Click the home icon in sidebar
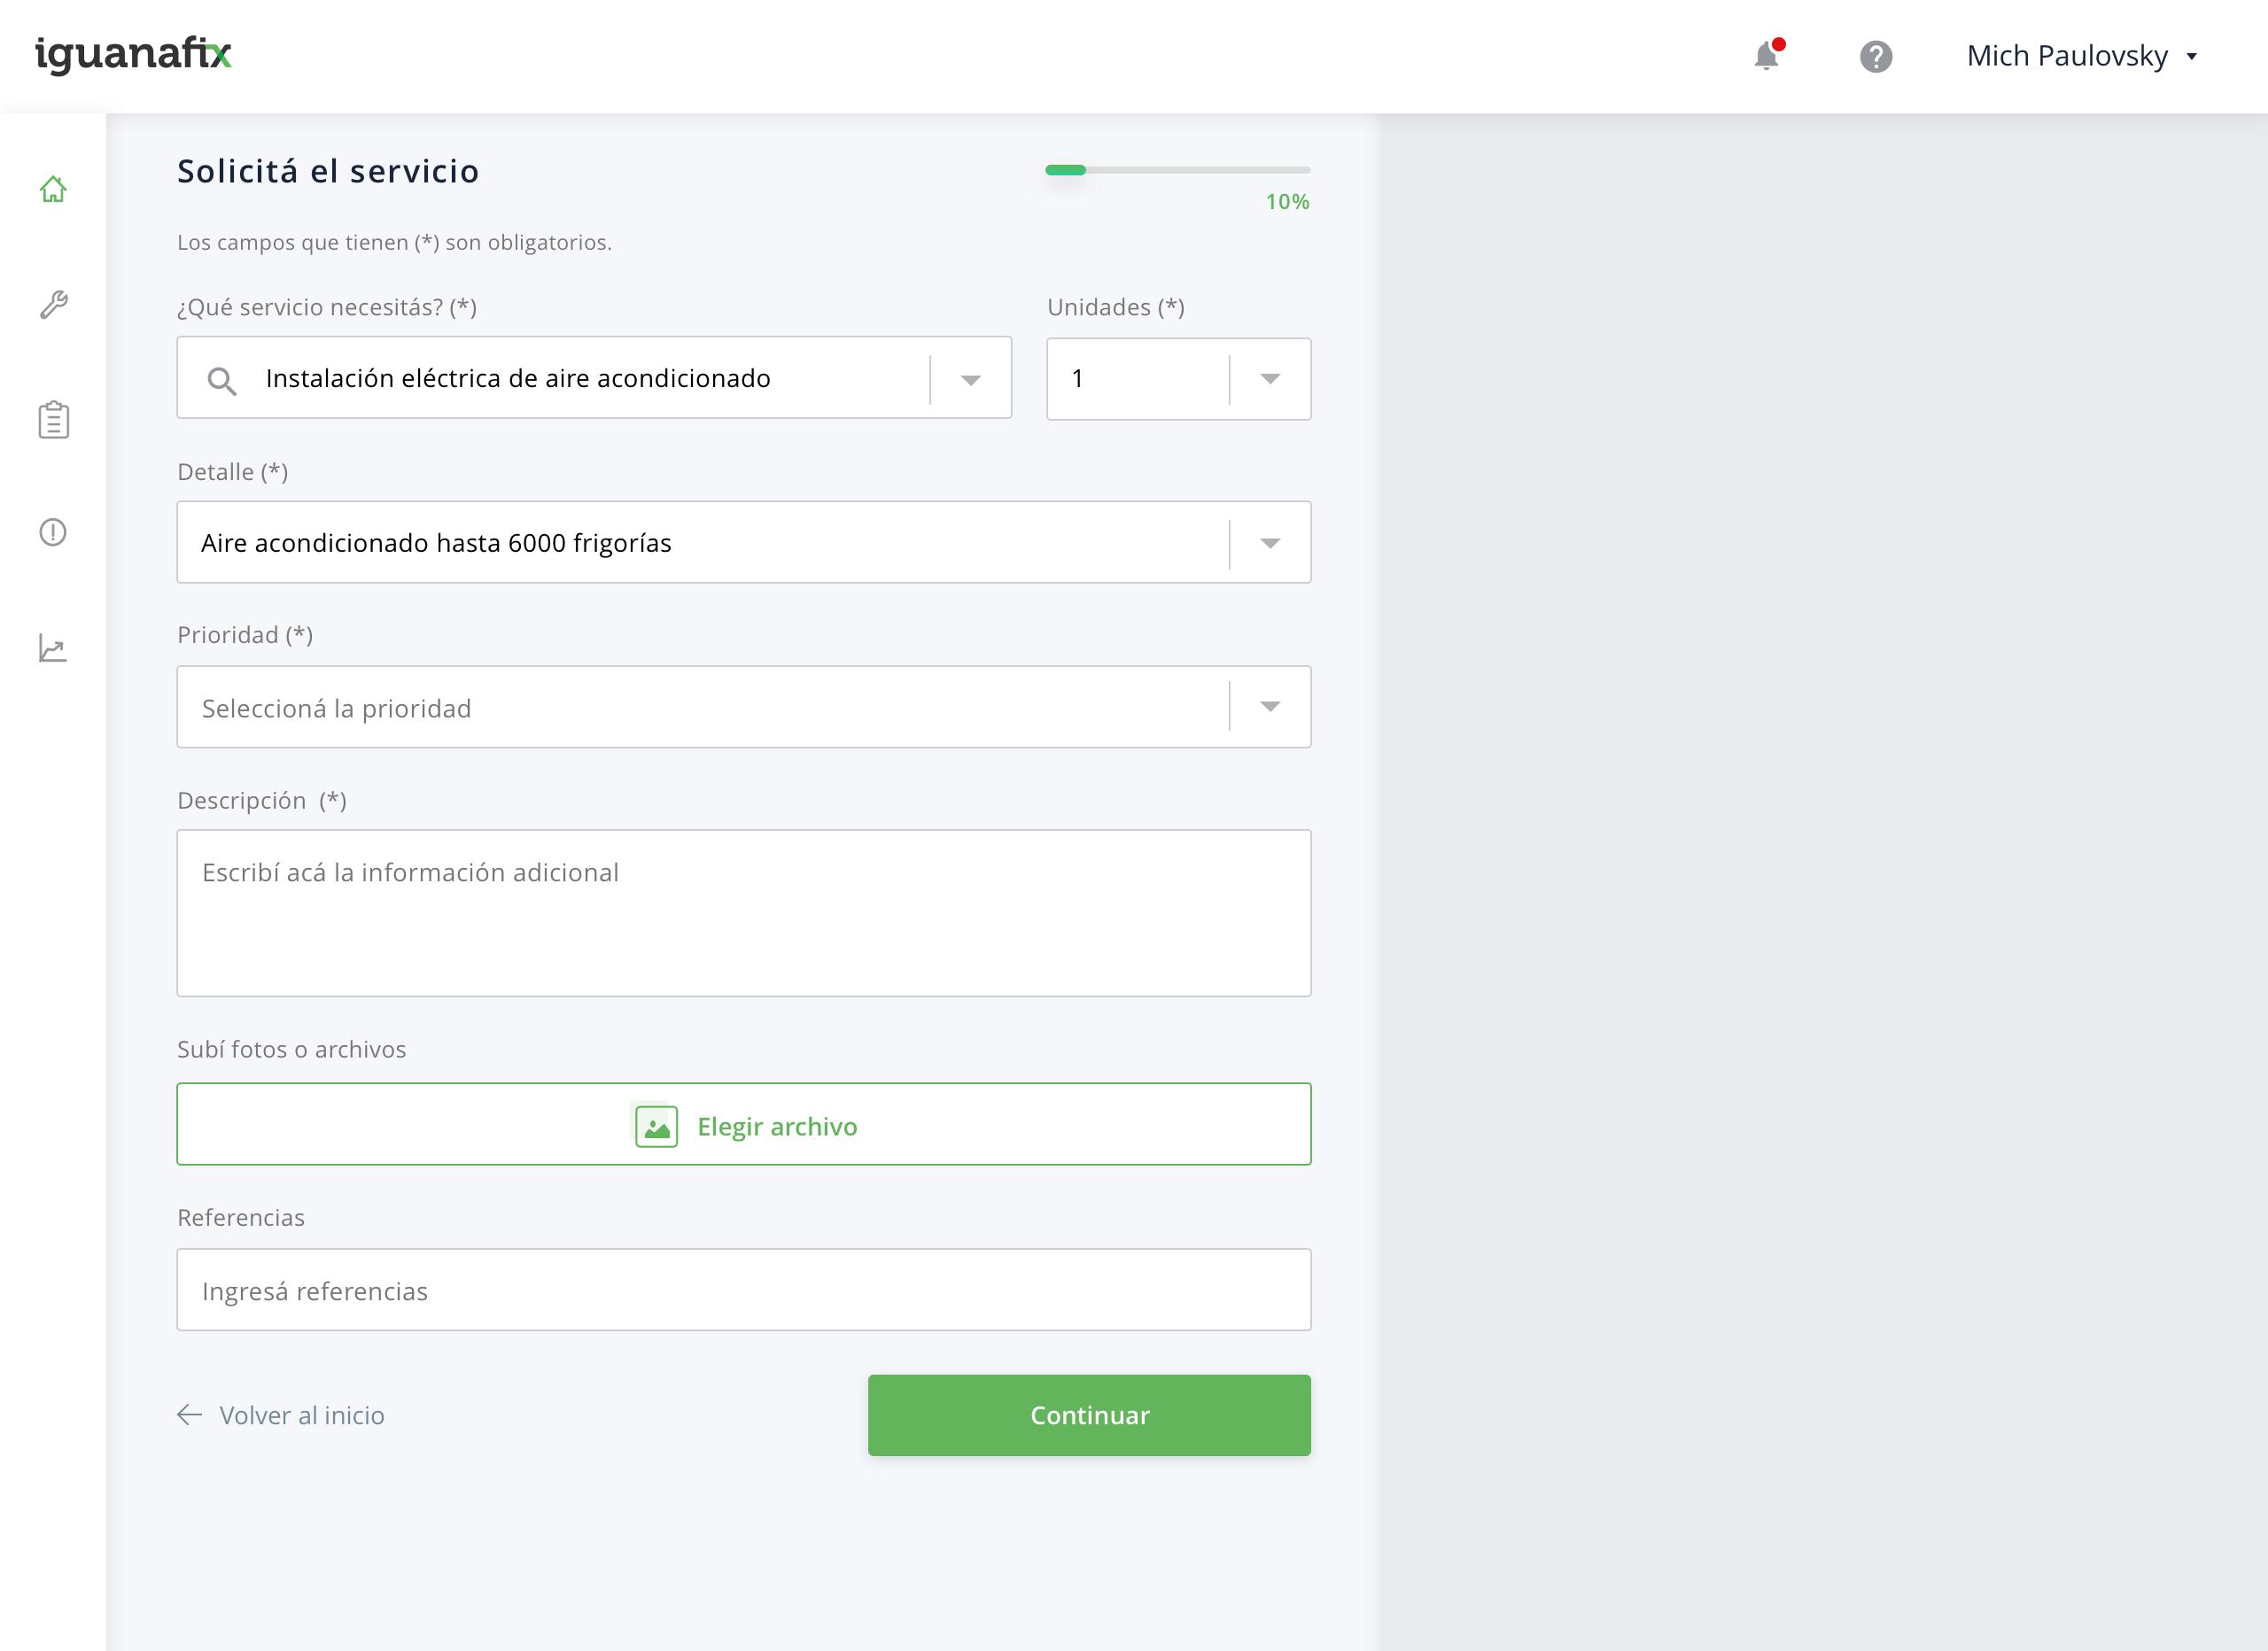Screen dimensions: 2268x1651 [53, 189]
